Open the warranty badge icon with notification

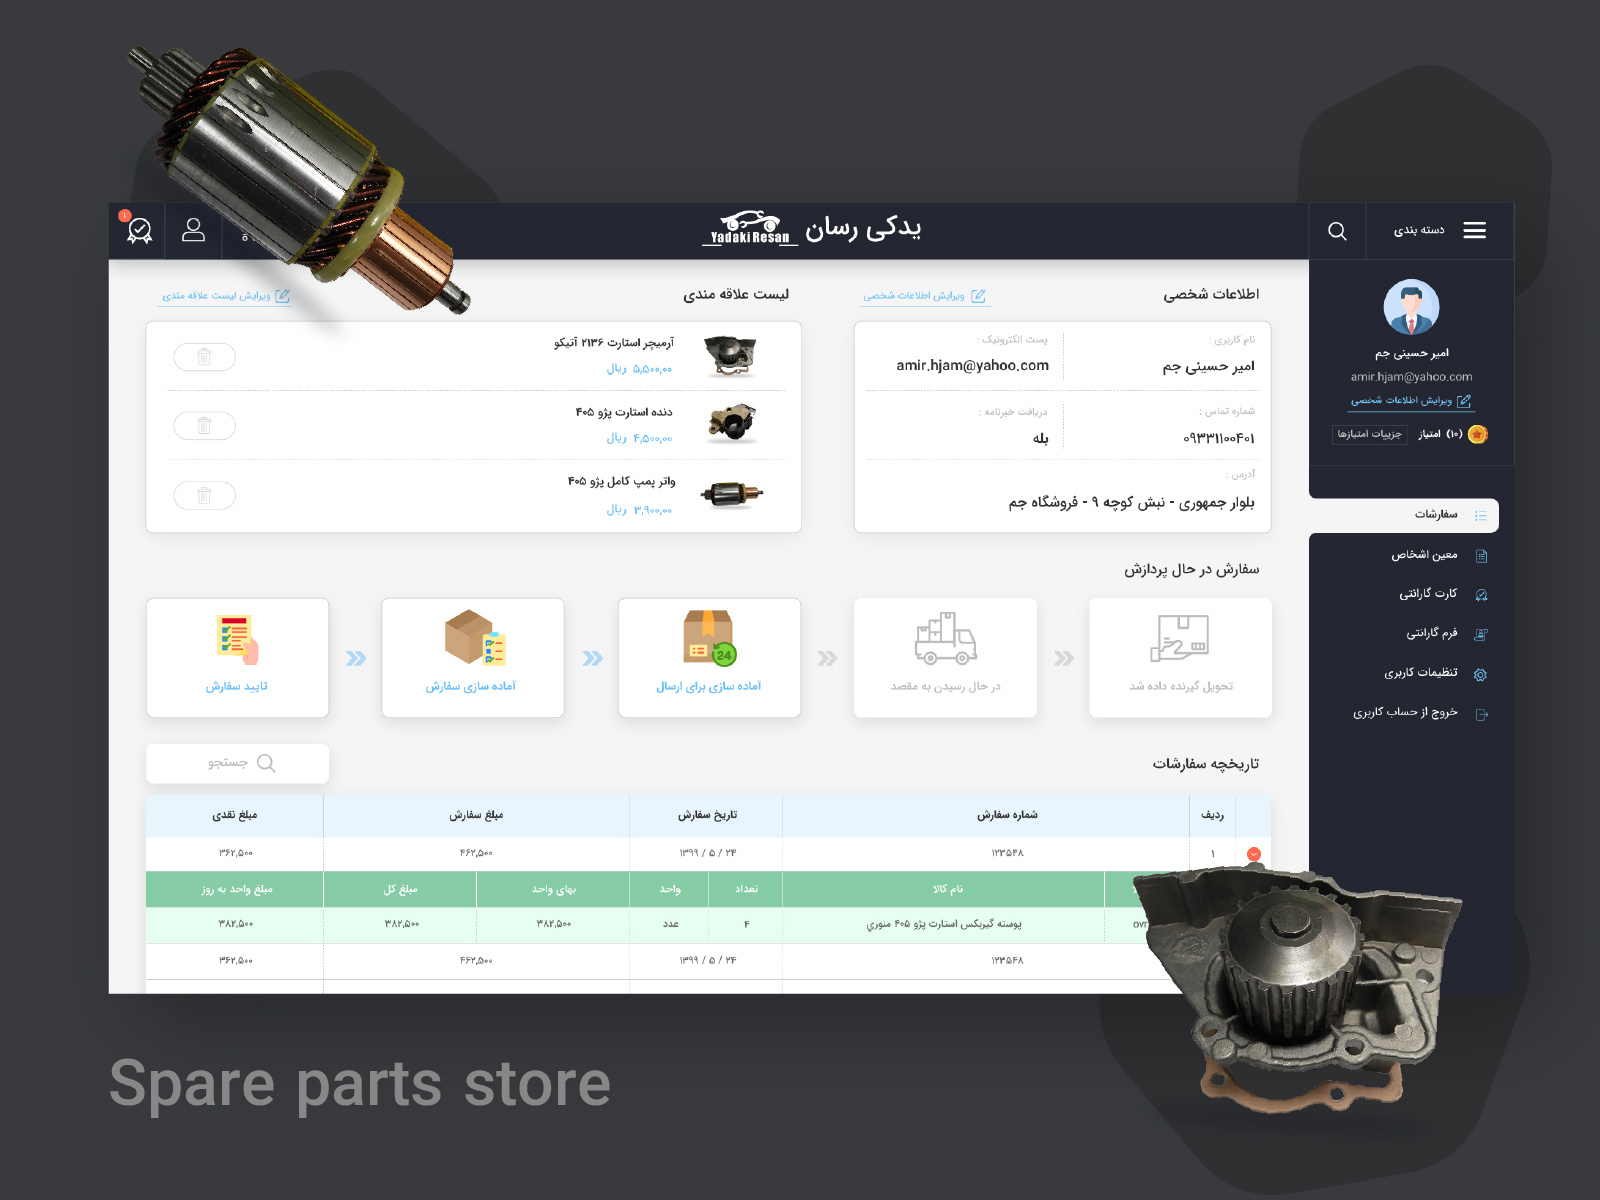139,230
